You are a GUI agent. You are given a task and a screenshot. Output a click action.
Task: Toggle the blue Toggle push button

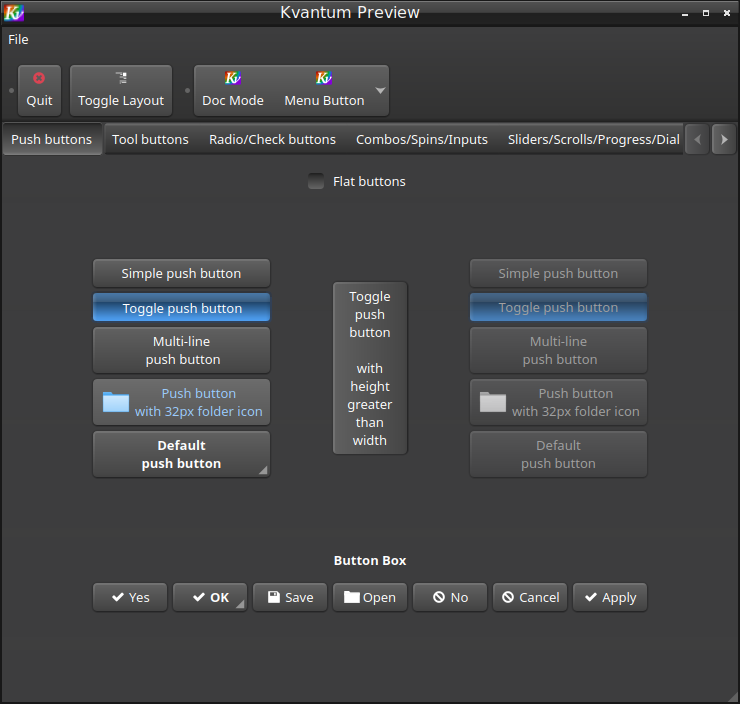181,308
